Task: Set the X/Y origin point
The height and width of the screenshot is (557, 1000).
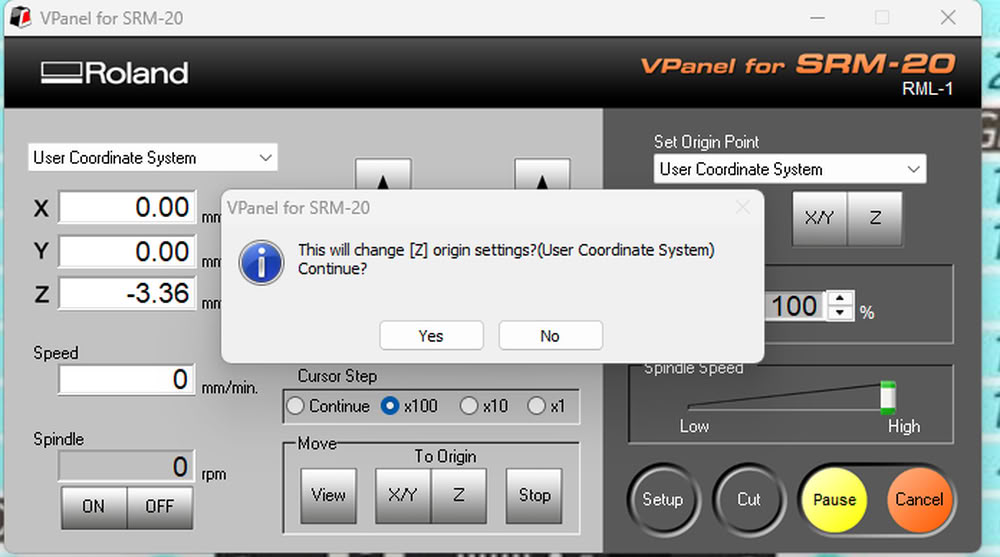Action: point(820,218)
